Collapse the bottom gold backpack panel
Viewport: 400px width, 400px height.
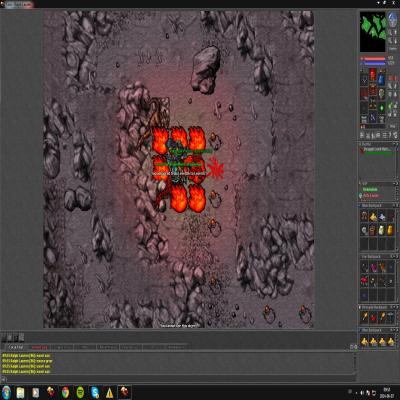(394, 330)
